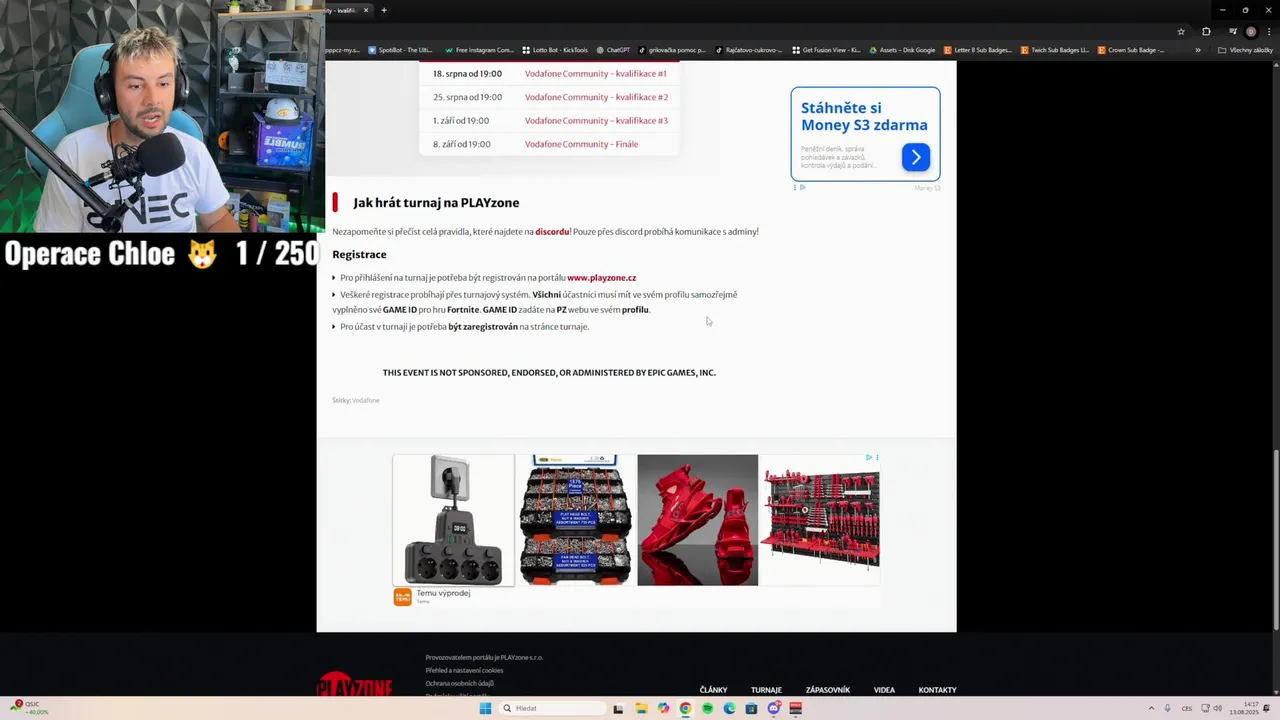Click the blue arrow on Money S3 ad
The image size is (1280, 720).
pos(916,157)
